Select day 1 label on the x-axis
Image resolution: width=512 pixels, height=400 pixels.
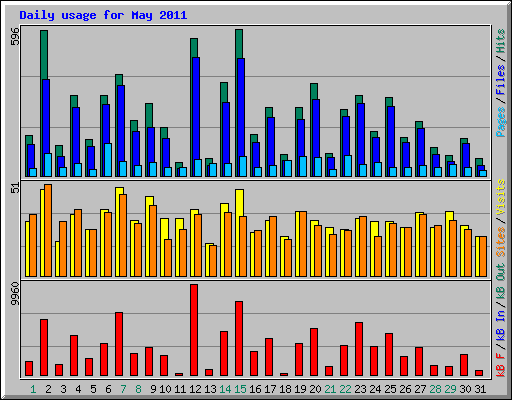point(33,389)
